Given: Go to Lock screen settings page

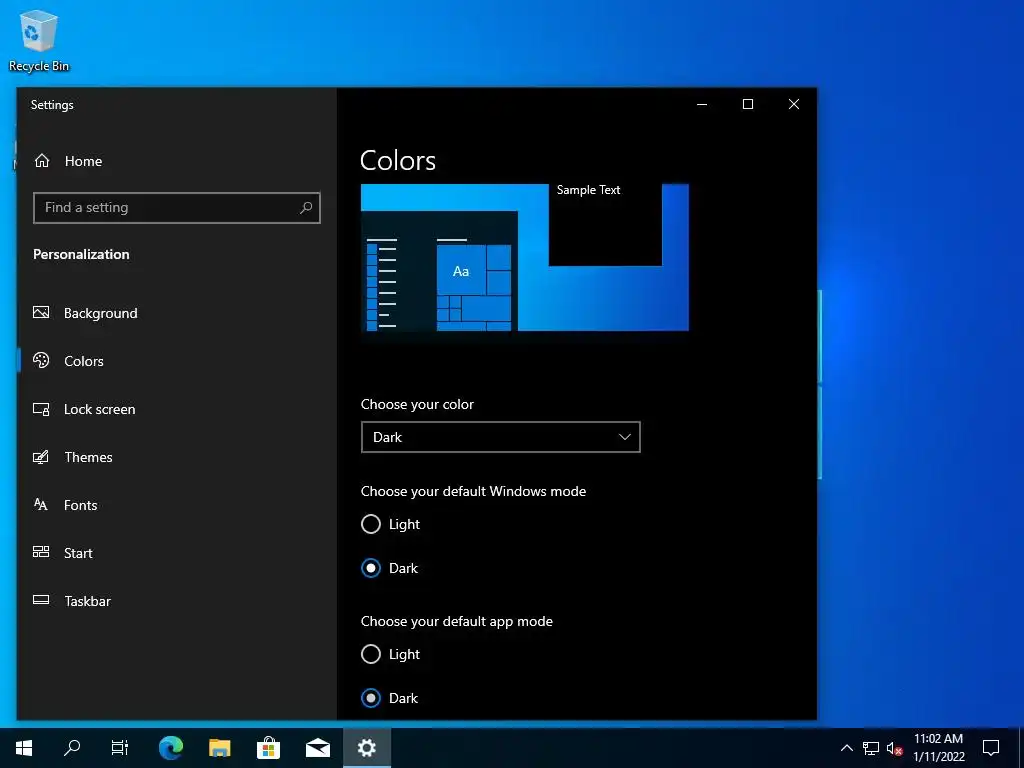Looking at the screenshot, I should point(176,409).
